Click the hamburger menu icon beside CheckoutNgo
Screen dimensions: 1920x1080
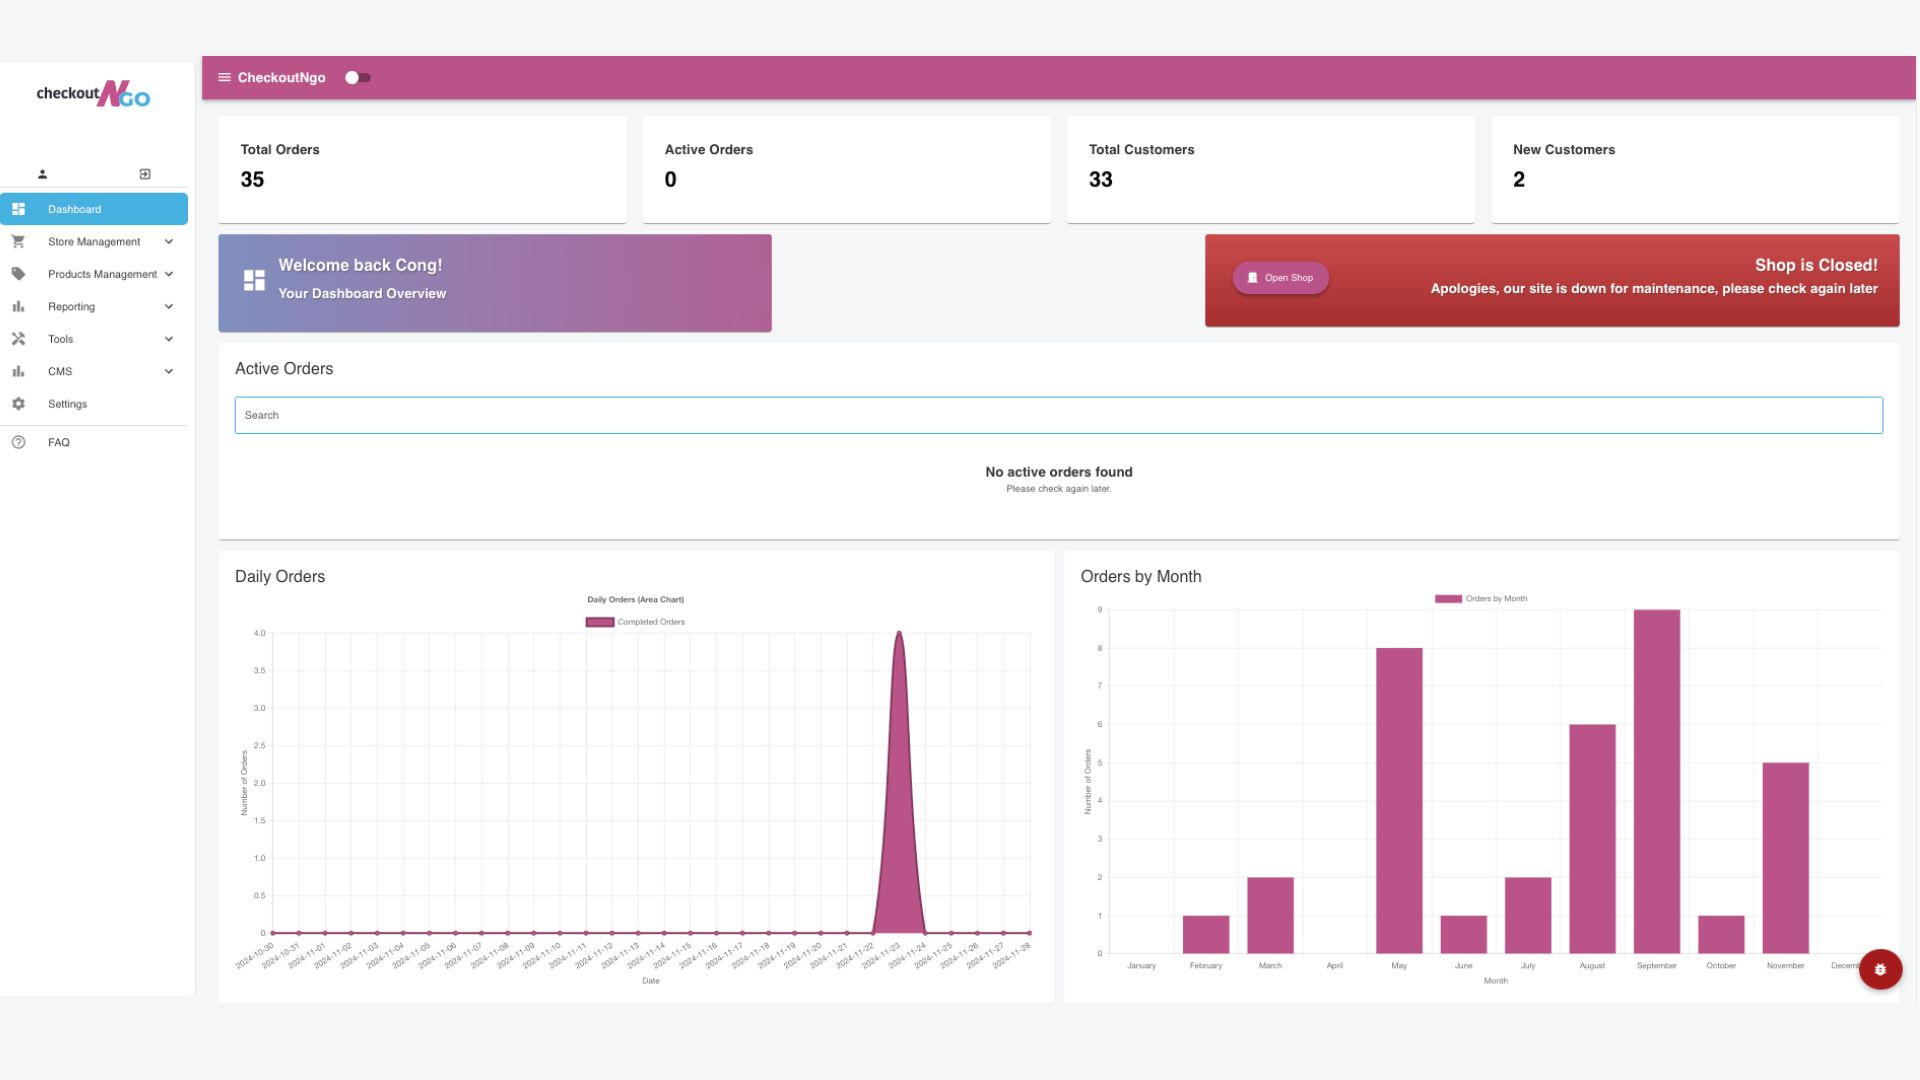coord(224,78)
